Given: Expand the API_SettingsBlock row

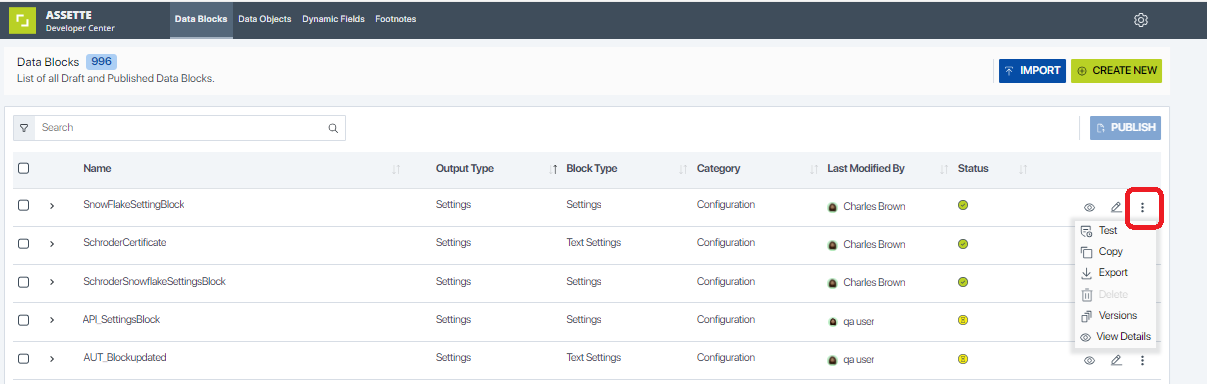Looking at the screenshot, I should coord(52,321).
